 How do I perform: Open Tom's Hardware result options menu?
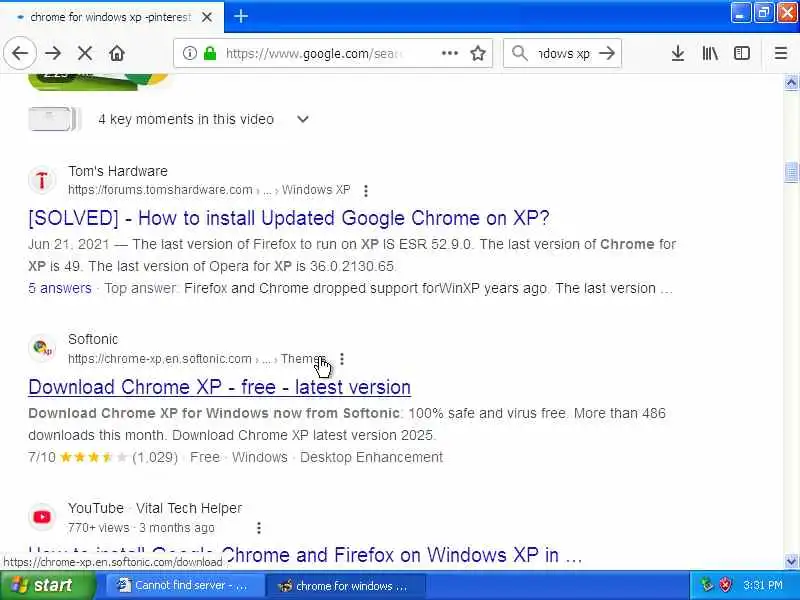coord(366,190)
